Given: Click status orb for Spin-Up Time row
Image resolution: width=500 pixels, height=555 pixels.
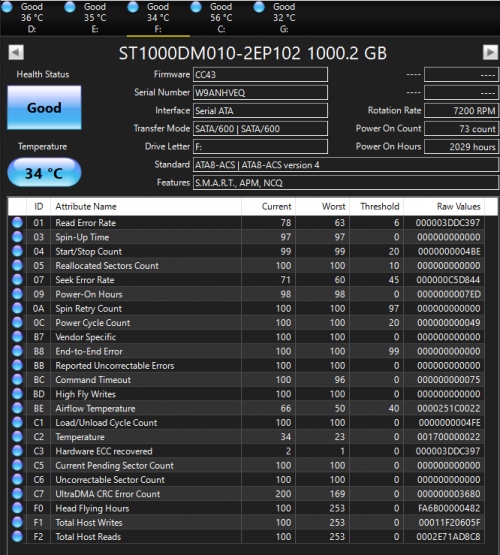Looking at the screenshot, I should pos(17,237).
